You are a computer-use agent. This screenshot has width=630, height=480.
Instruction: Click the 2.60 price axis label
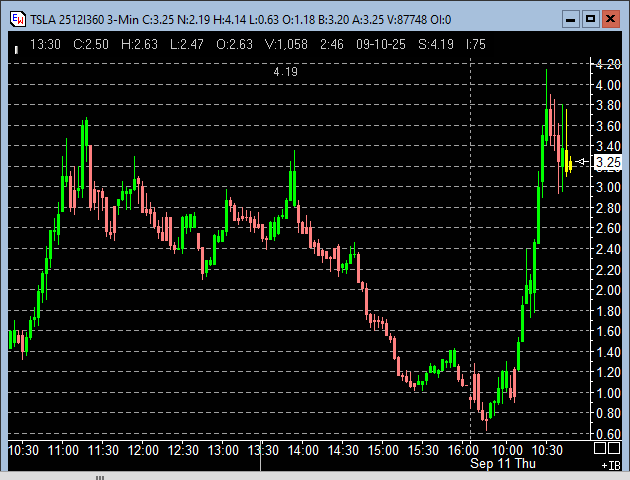point(608,229)
